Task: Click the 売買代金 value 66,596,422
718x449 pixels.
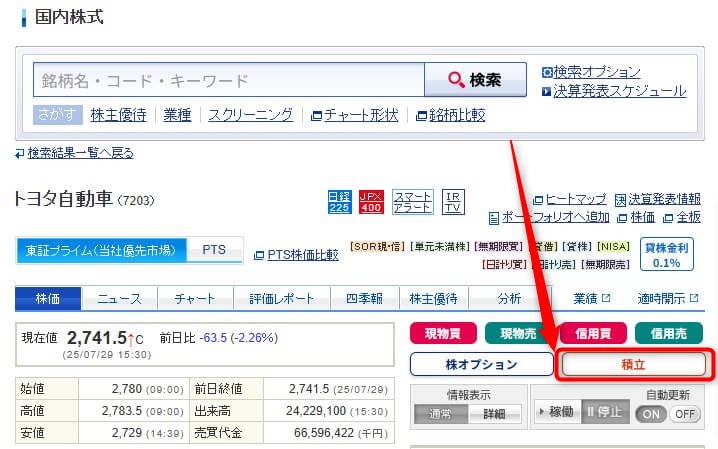Action: coord(324,433)
